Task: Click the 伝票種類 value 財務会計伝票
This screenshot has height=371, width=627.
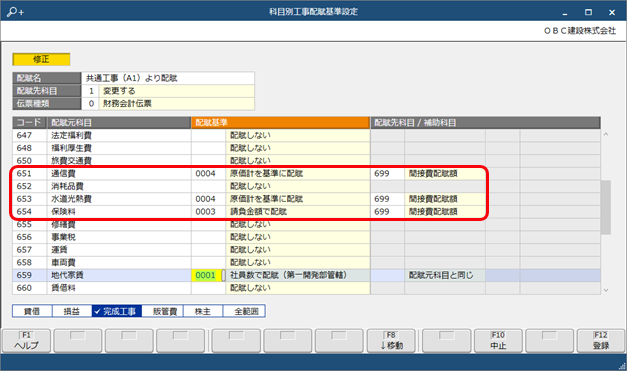Action: [x=176, y=104]
